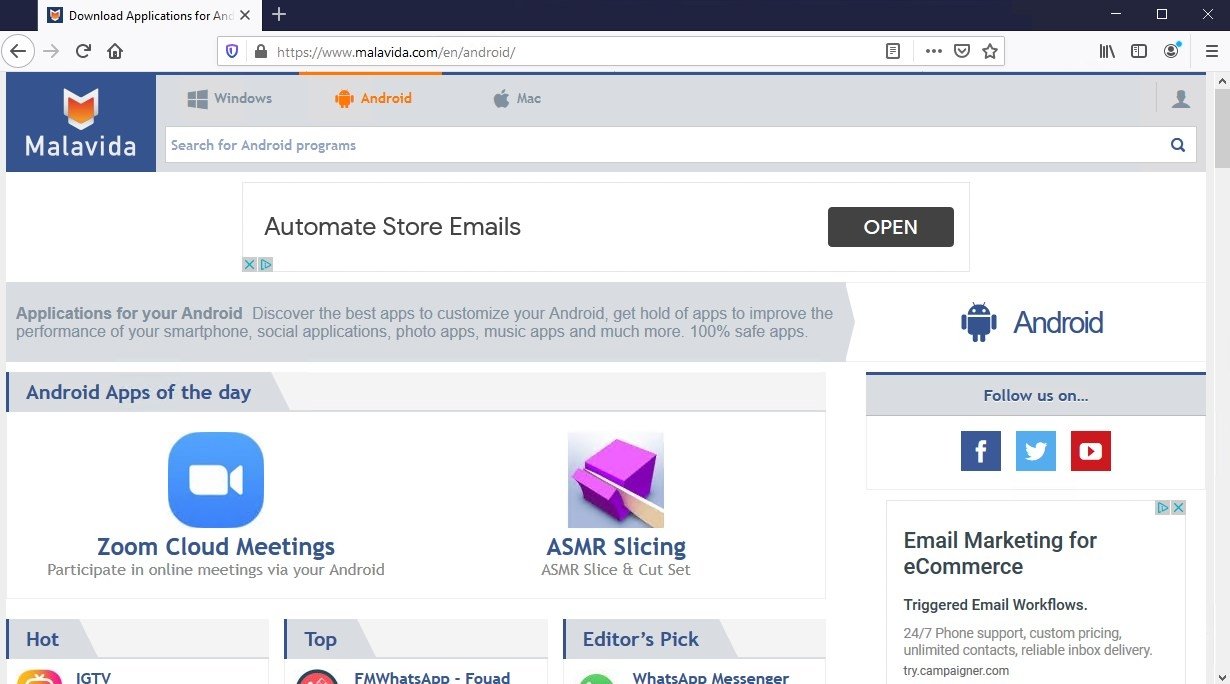Open a new browser tab
Viewport: 1230px width, 684px height.
tap(279, 15)
